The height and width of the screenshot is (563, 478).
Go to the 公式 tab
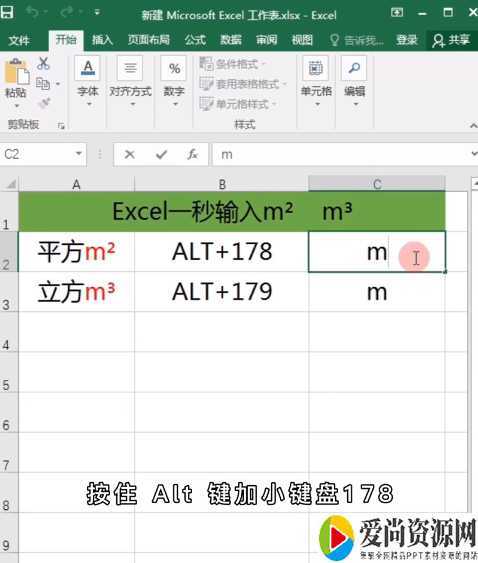pos(195,39)
